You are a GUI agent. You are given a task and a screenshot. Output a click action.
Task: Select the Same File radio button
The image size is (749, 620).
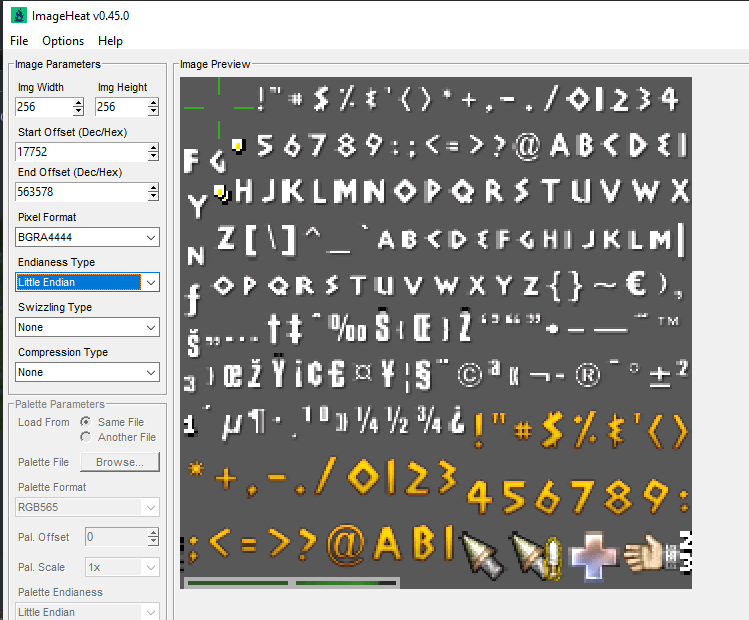click(86, 422)
